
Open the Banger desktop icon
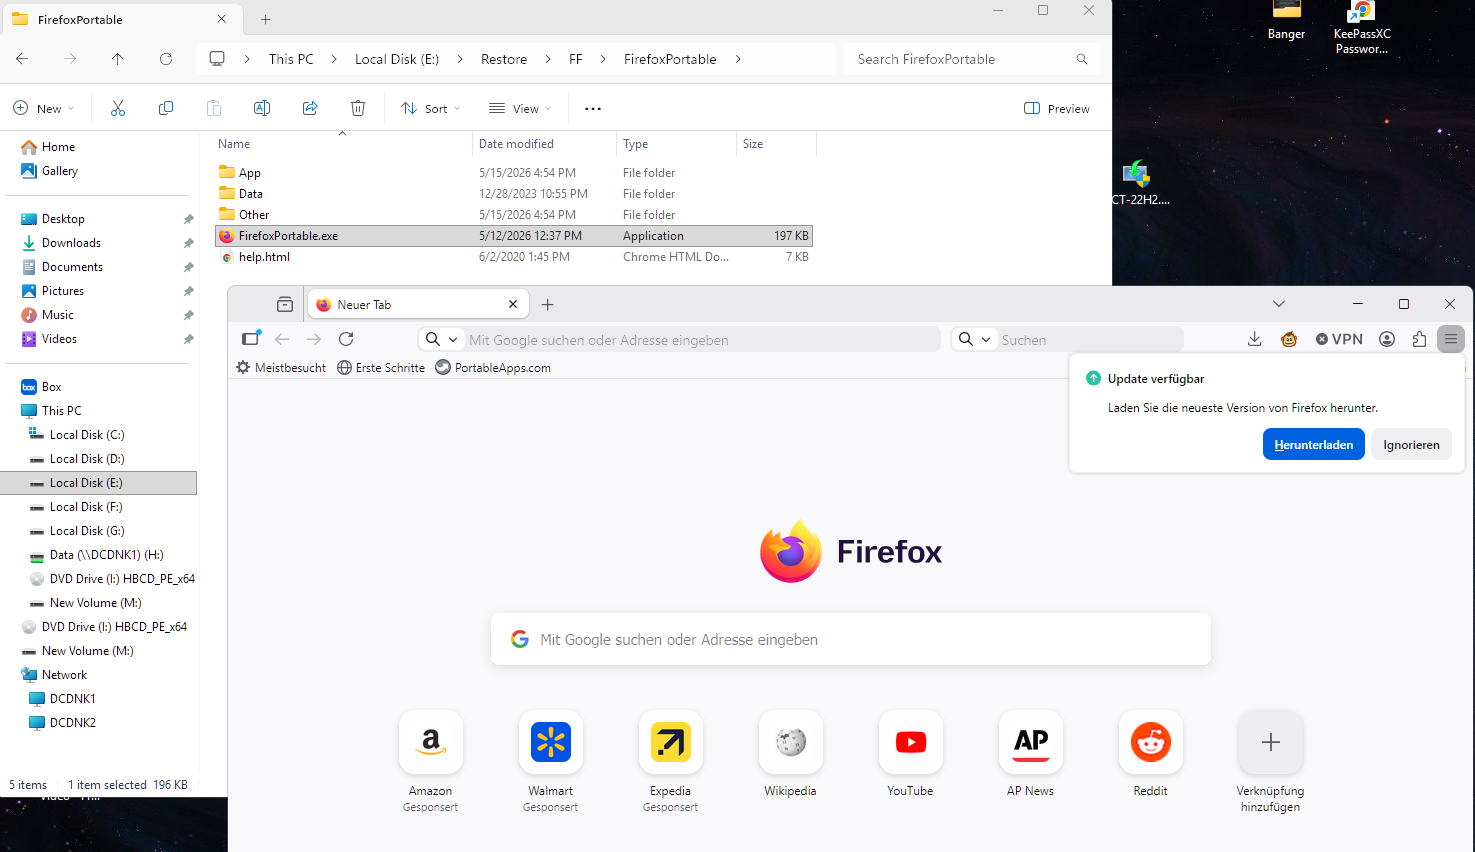click(x=1286, y=22)
